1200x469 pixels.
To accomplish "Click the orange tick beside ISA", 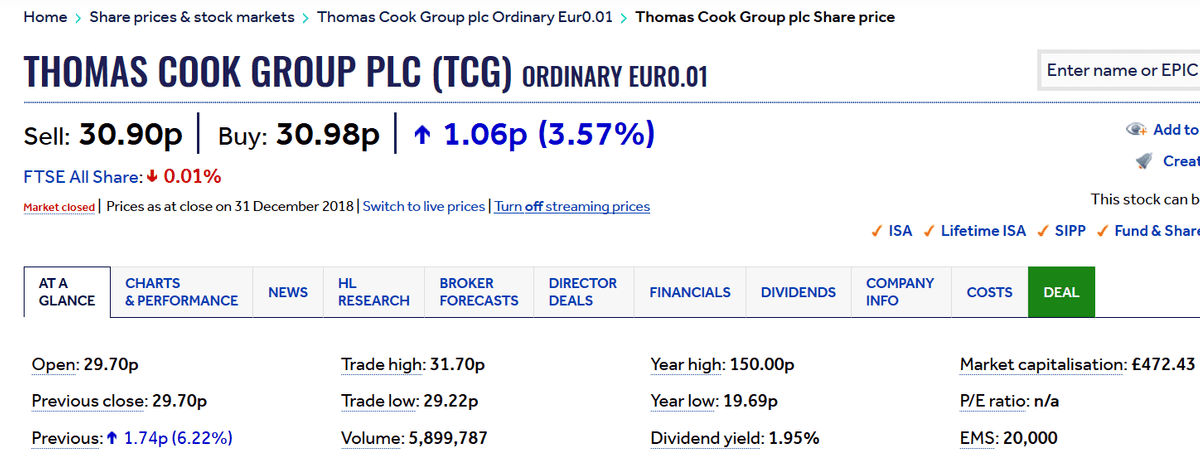I will (877, 231).
